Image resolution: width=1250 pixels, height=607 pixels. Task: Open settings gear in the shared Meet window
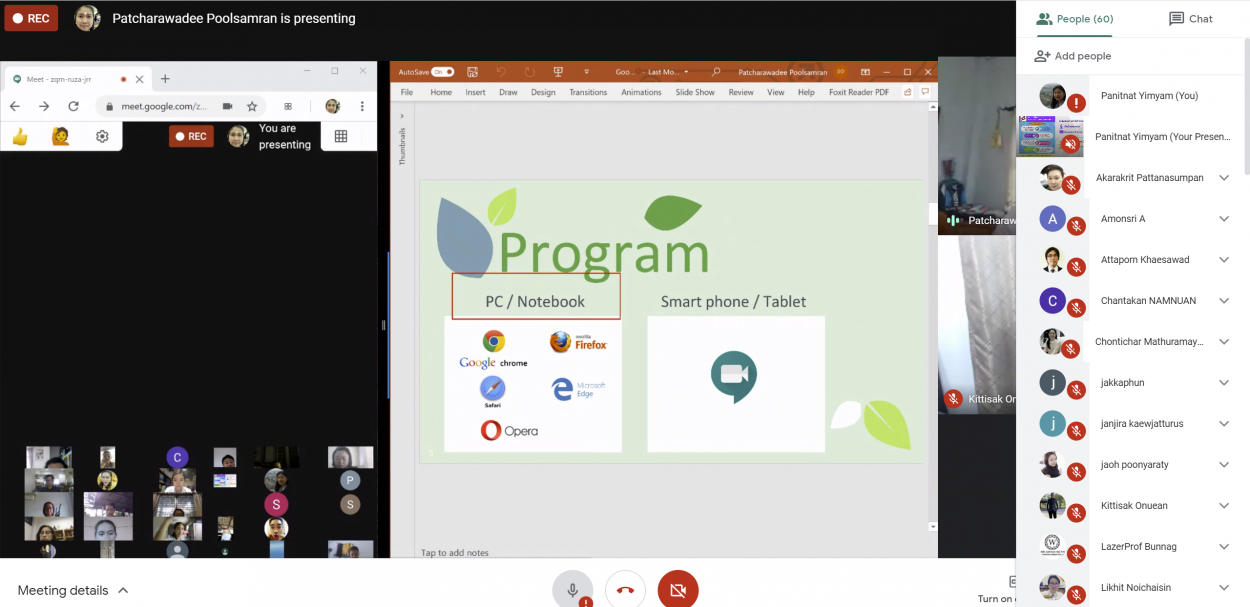pos(102,137)
